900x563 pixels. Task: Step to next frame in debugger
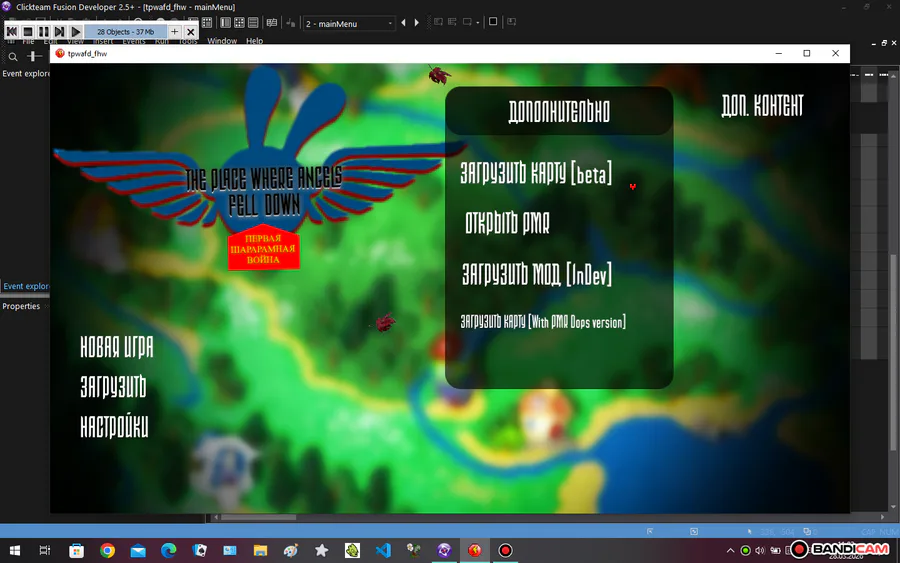pyautogui.click(x=59, y=32)
